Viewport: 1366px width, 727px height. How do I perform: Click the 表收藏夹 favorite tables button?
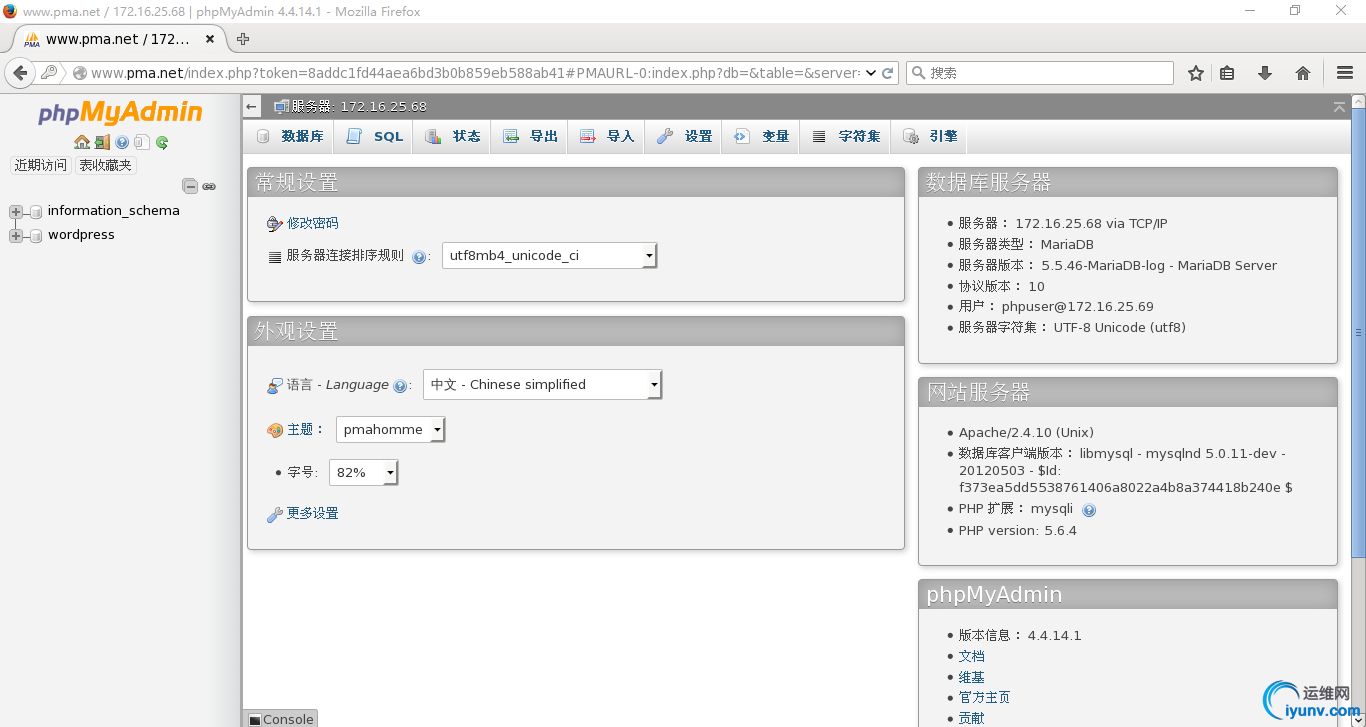[x=106, y=166]
